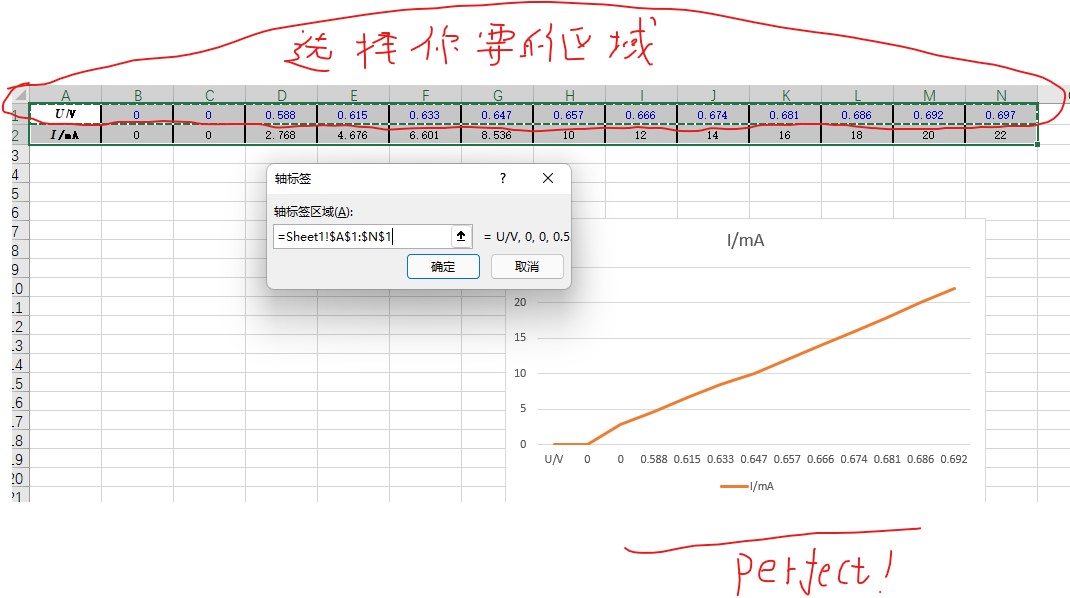Select cell with value 12 in row 2
Screen dimensions: 1070x598
tap(641, 135)
